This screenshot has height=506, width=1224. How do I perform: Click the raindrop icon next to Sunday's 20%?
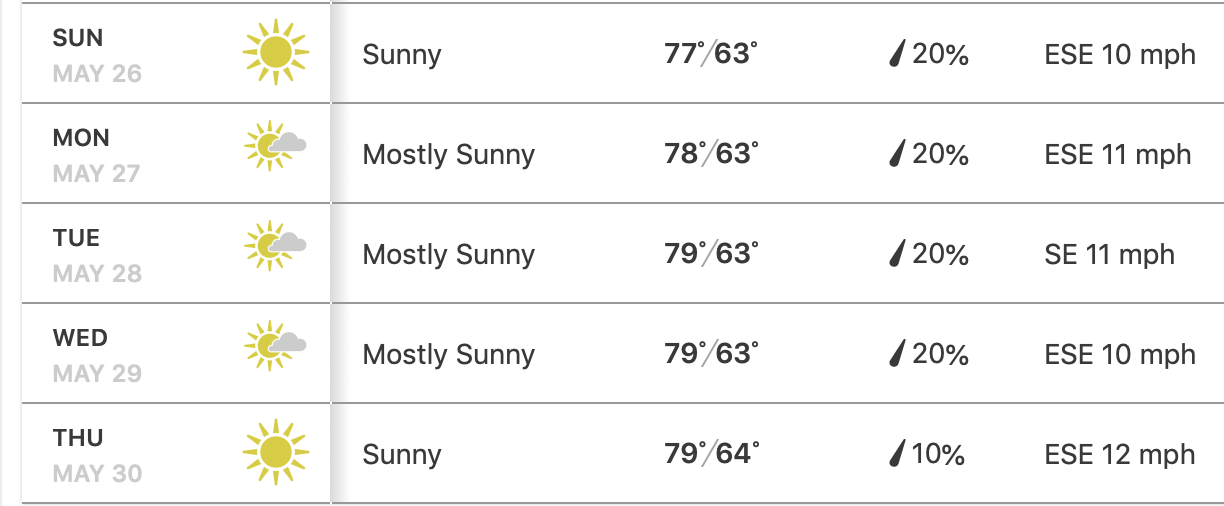pos(897,54)
